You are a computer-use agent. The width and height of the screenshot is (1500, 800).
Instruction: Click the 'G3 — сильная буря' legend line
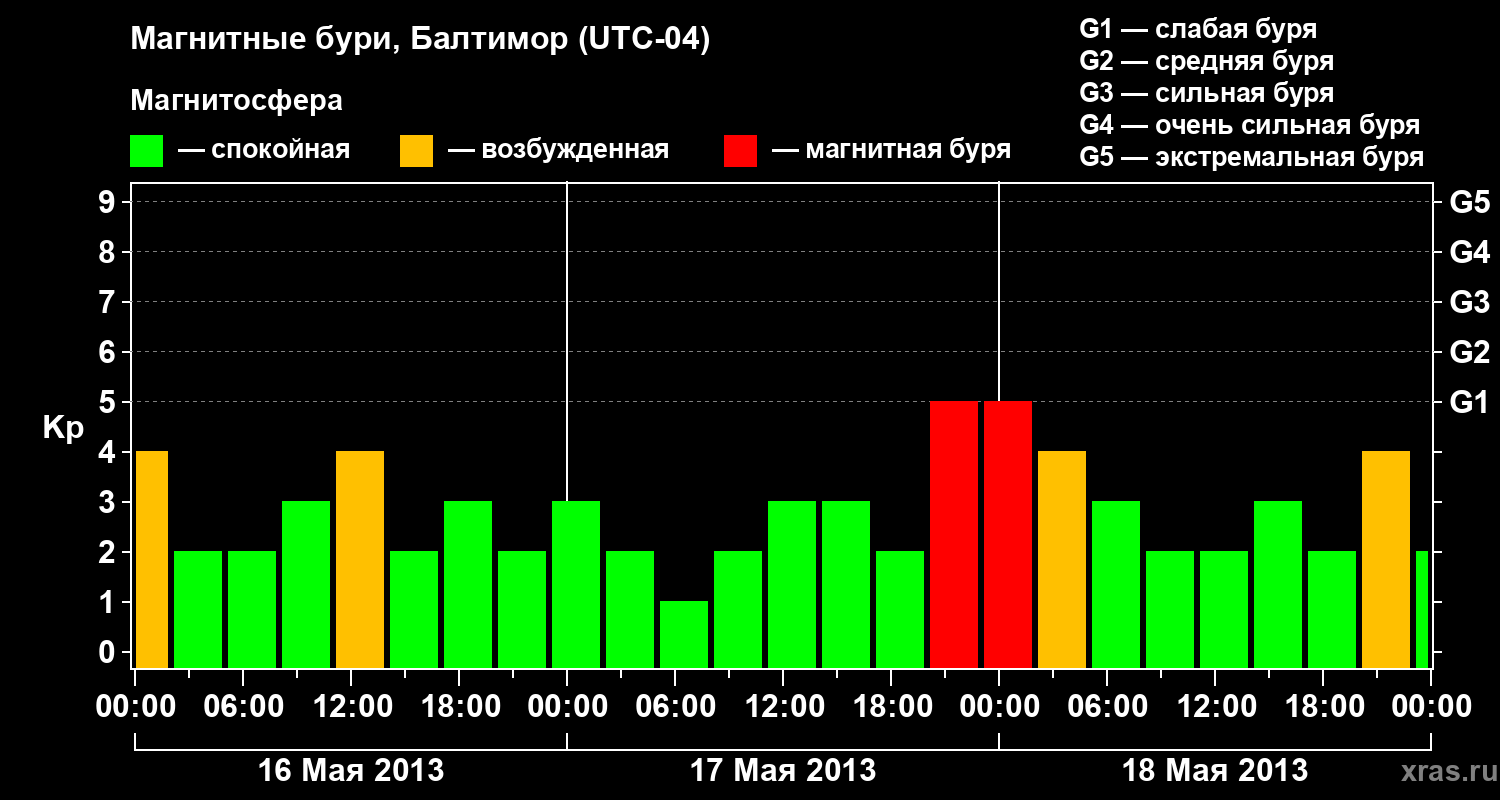click(x=1207, y=93)
